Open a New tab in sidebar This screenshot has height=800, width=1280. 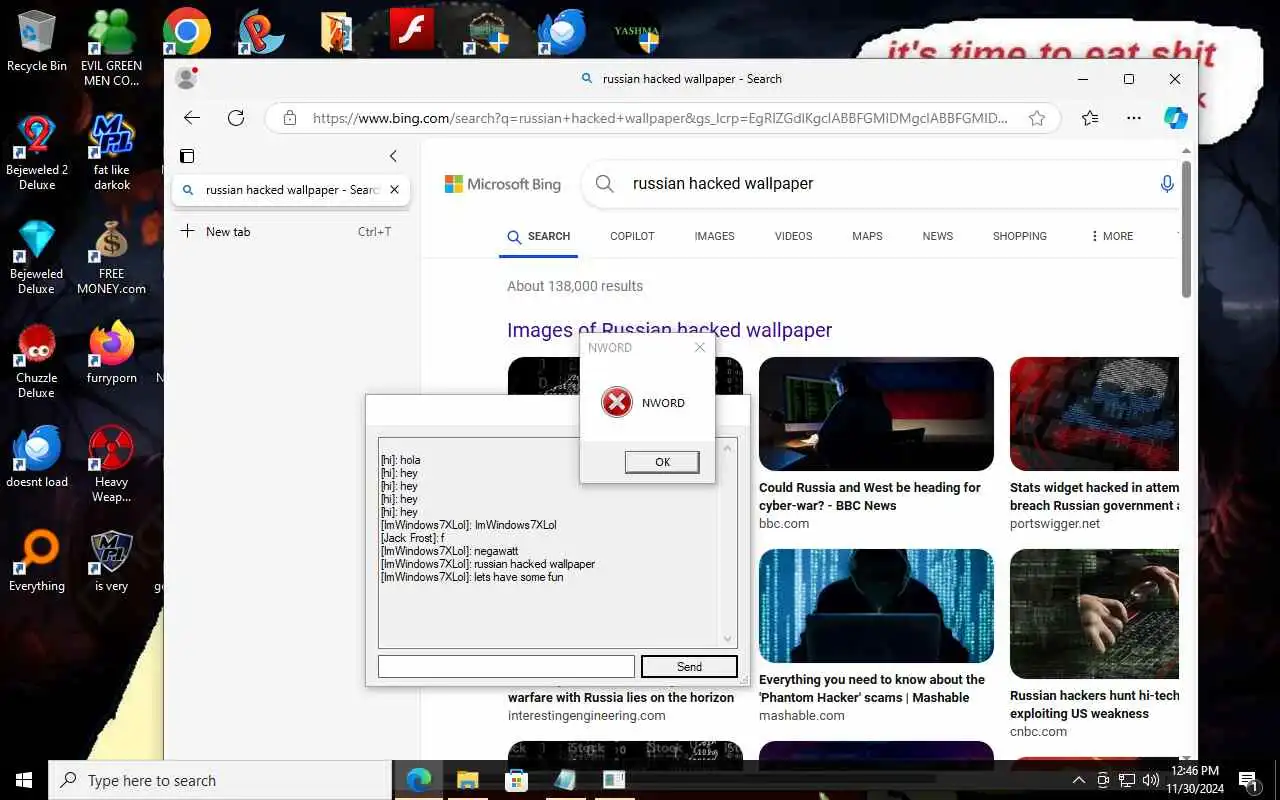pos(290,232)
